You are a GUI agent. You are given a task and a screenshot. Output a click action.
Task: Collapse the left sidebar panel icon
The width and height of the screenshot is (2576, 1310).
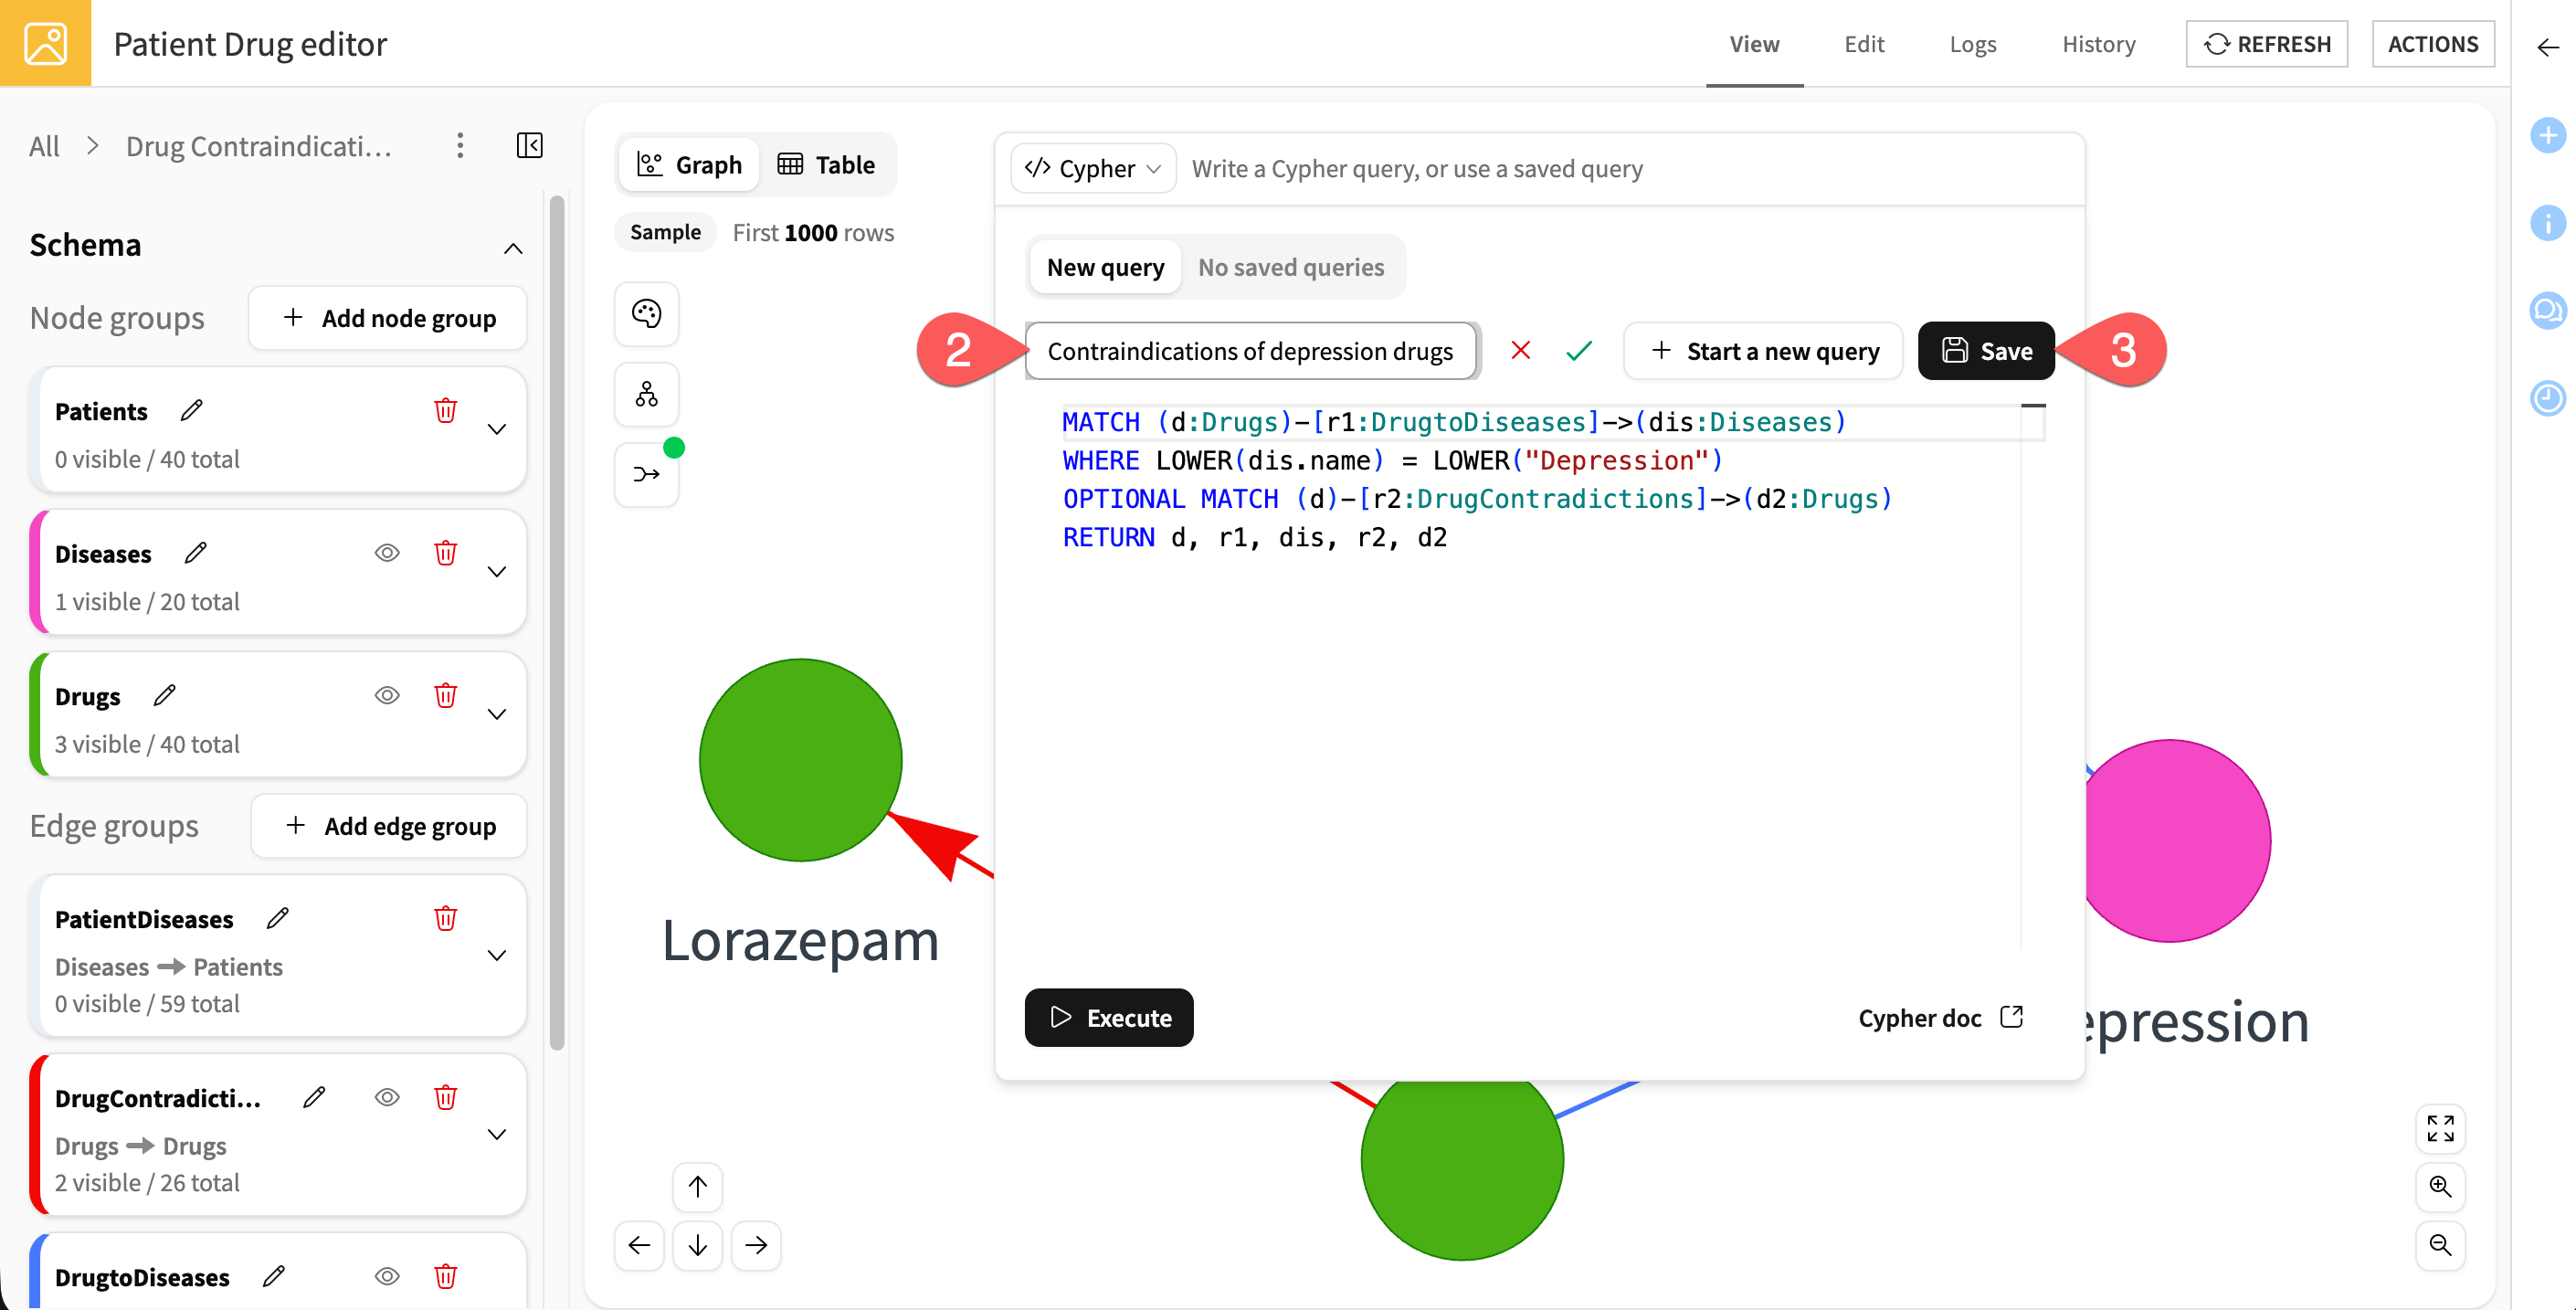(x=529, y=146)
